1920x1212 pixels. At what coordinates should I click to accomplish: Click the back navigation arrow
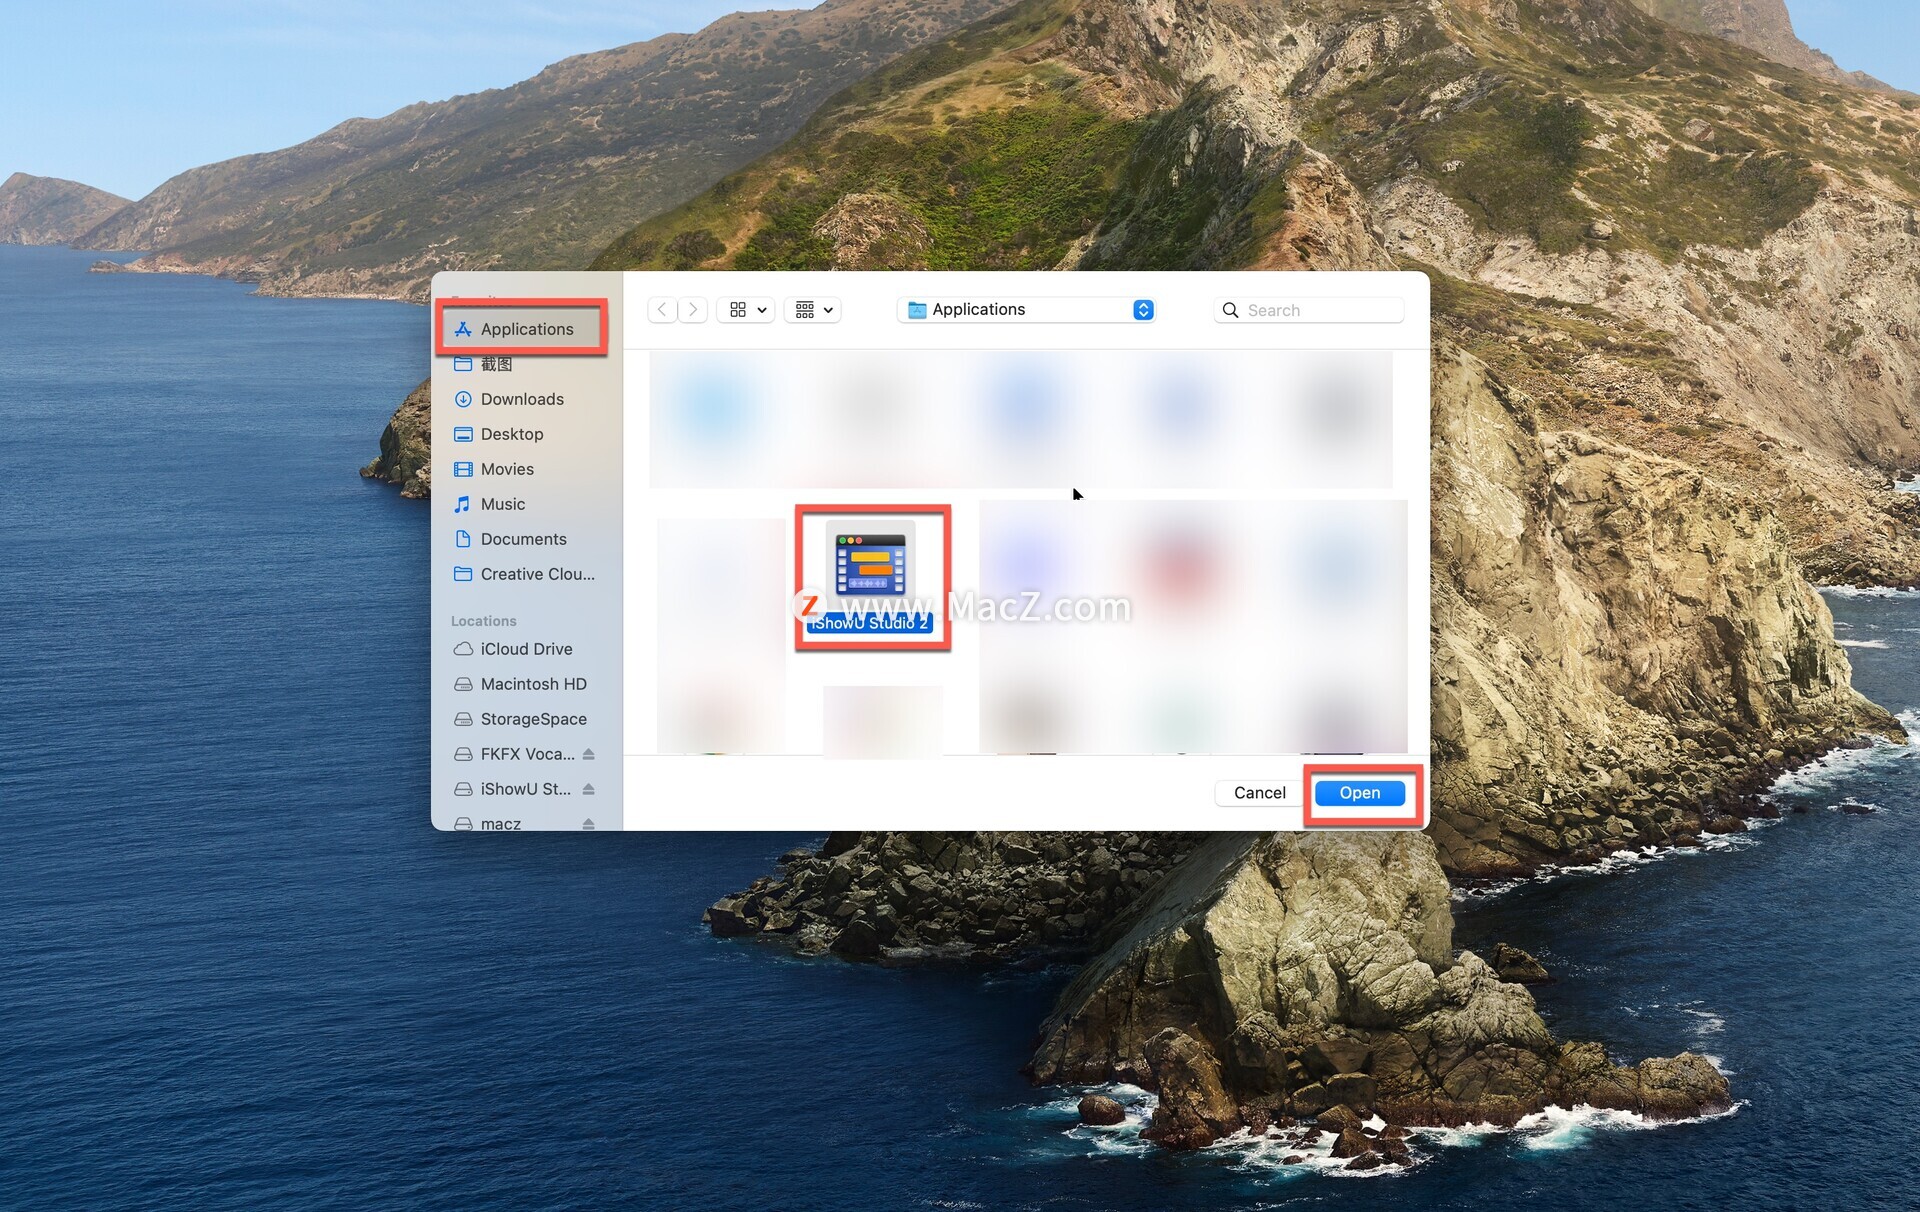point(662,310)
